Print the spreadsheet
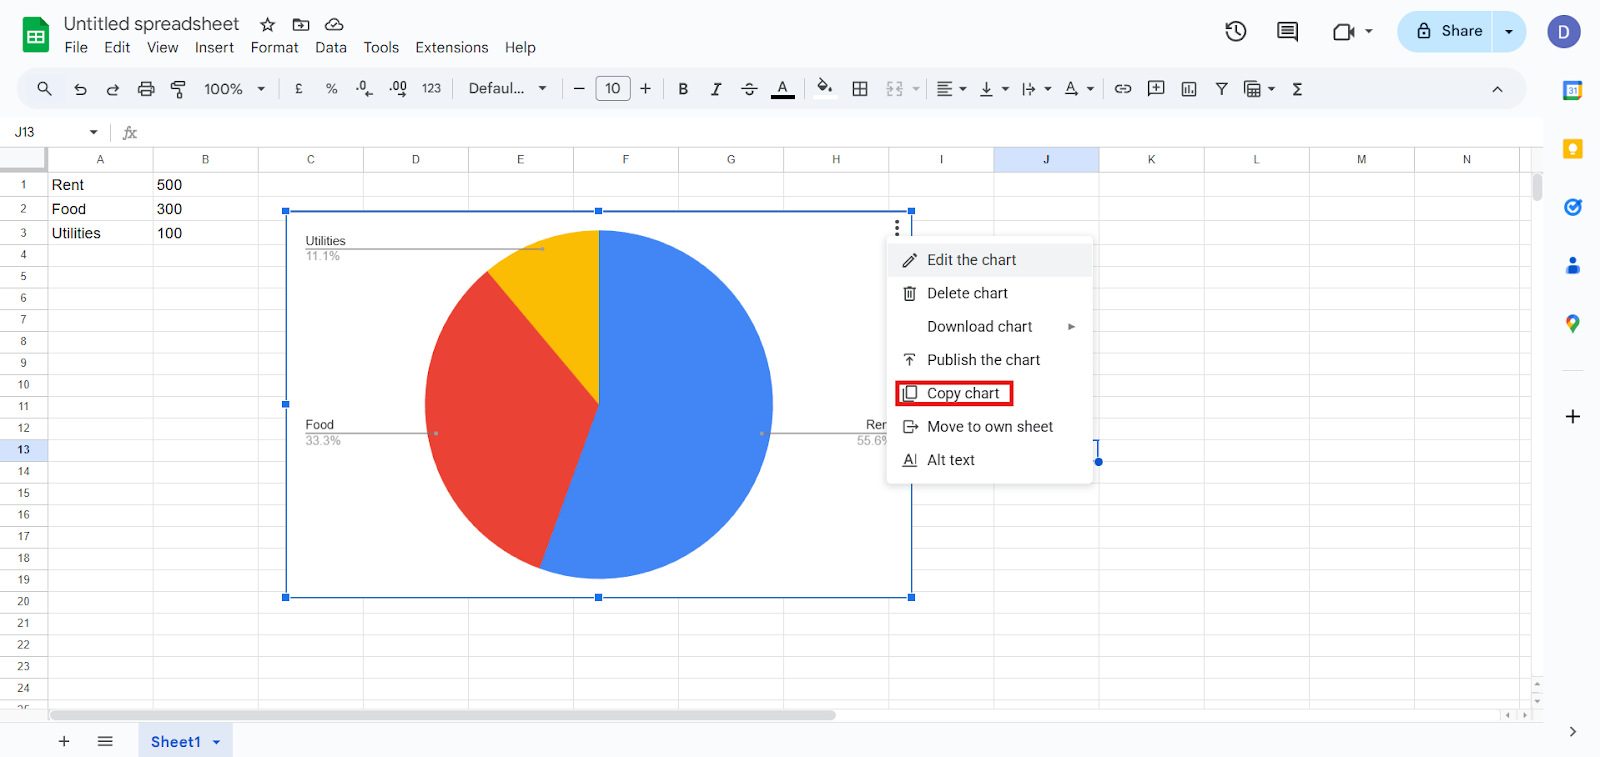The width and height of the screenshot is (1600, 757). point(146,89)
